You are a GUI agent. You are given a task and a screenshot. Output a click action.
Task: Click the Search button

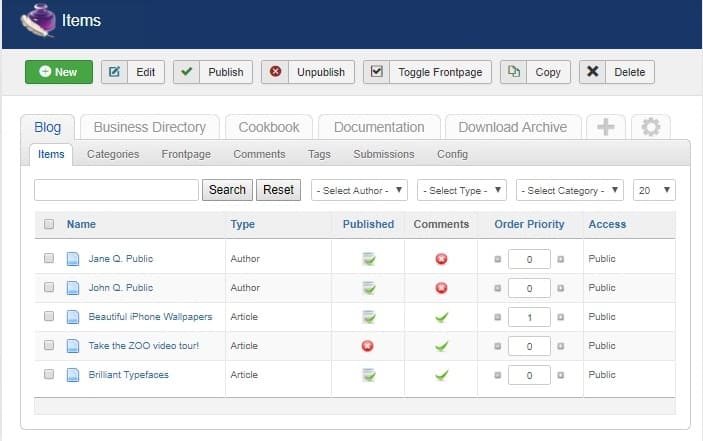[227, 190]
